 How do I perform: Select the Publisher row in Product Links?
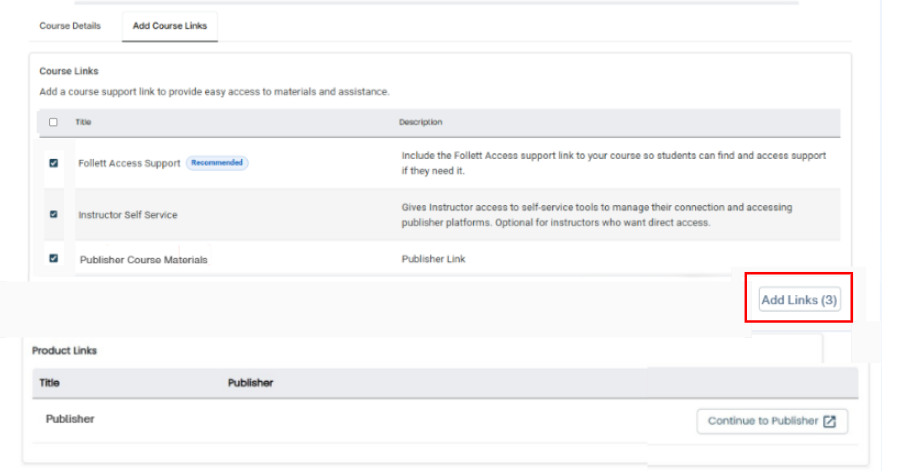(x=70, y=420)
